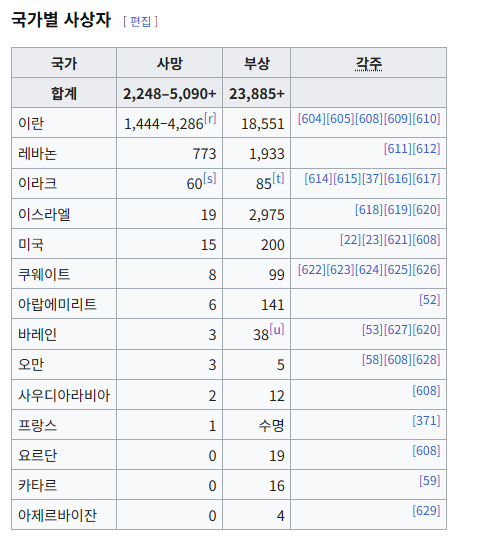Screen dimensions: 482x550
Task: Open citation [604] in the 이란 row
Action: pos(312,119)
